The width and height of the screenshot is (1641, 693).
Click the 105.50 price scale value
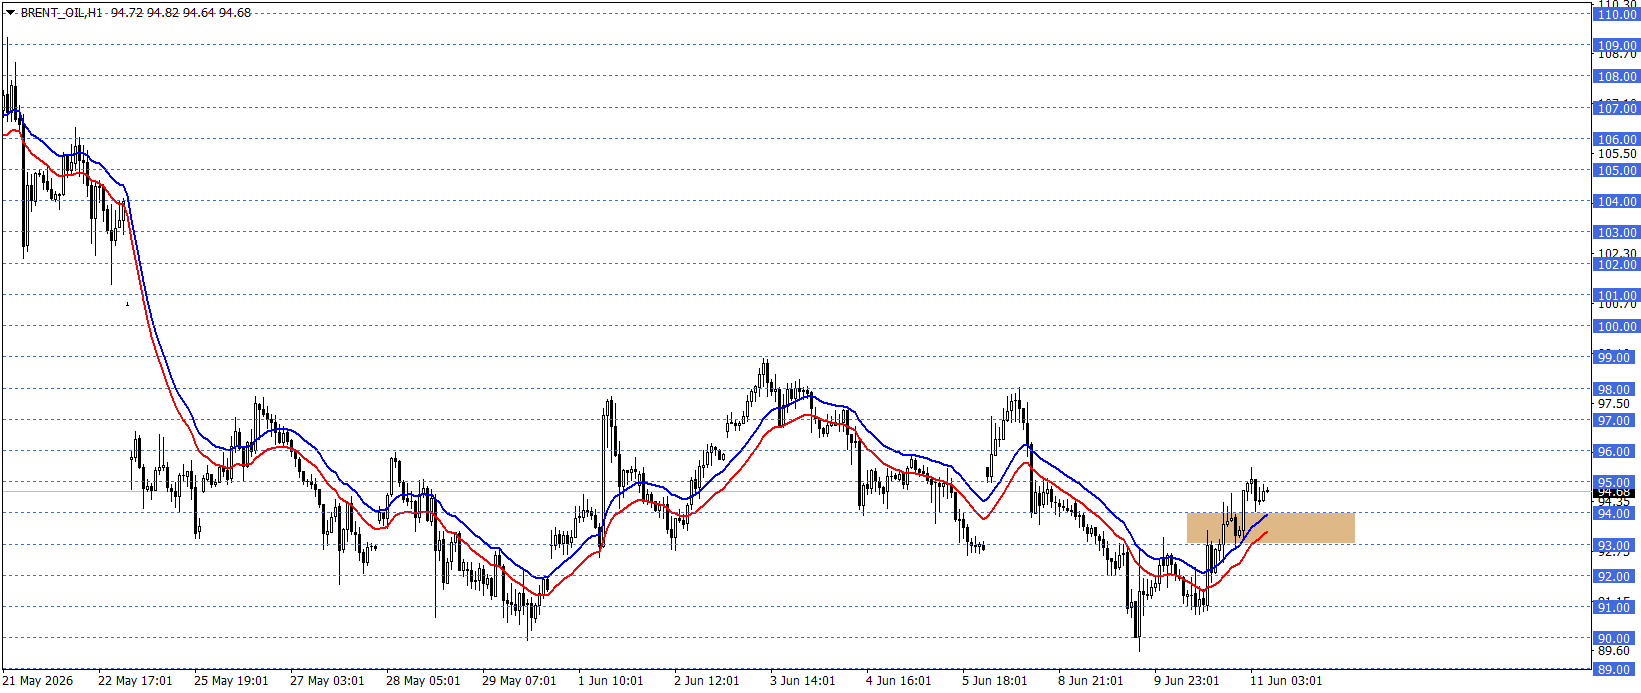[1617, 154]
